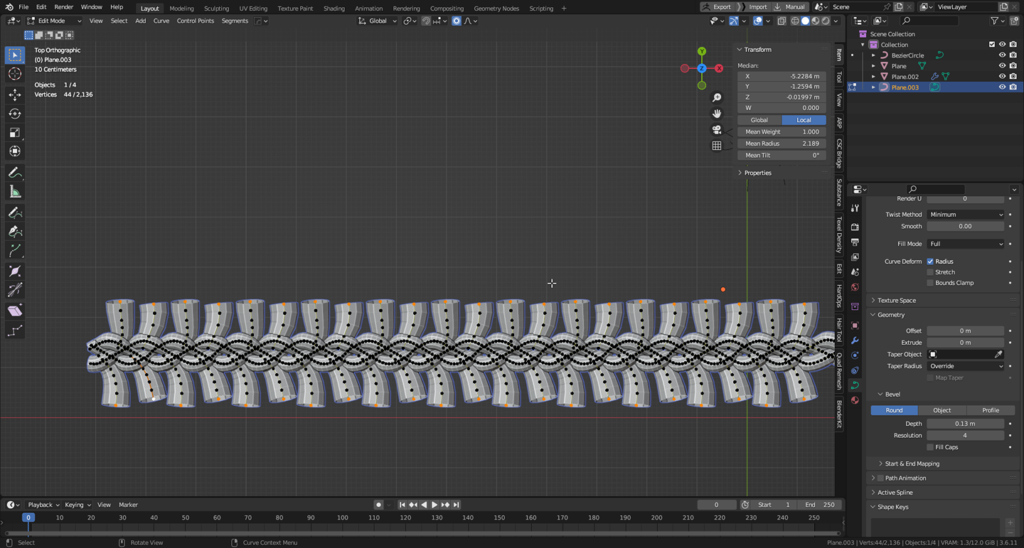The image size is (1024, 548).
Task: Toggle camera view with the camera icon
Action: coord(717,130)
